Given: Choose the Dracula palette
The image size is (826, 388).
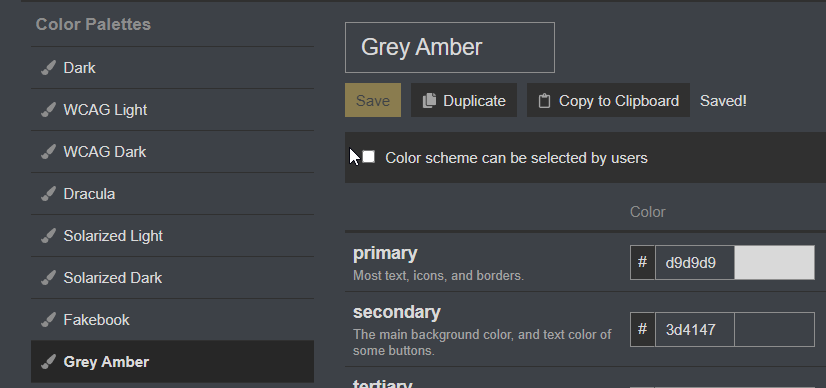Looking at the screenshot, I should click(x=172, y=194).
